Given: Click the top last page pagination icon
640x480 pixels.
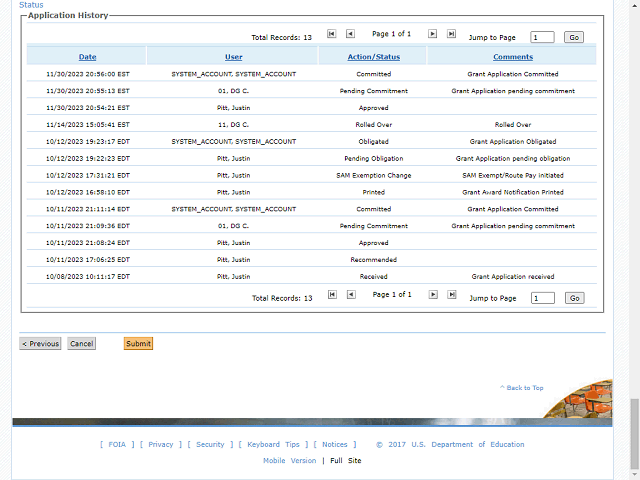Looking at the screenshot, I should pos(452,34).
